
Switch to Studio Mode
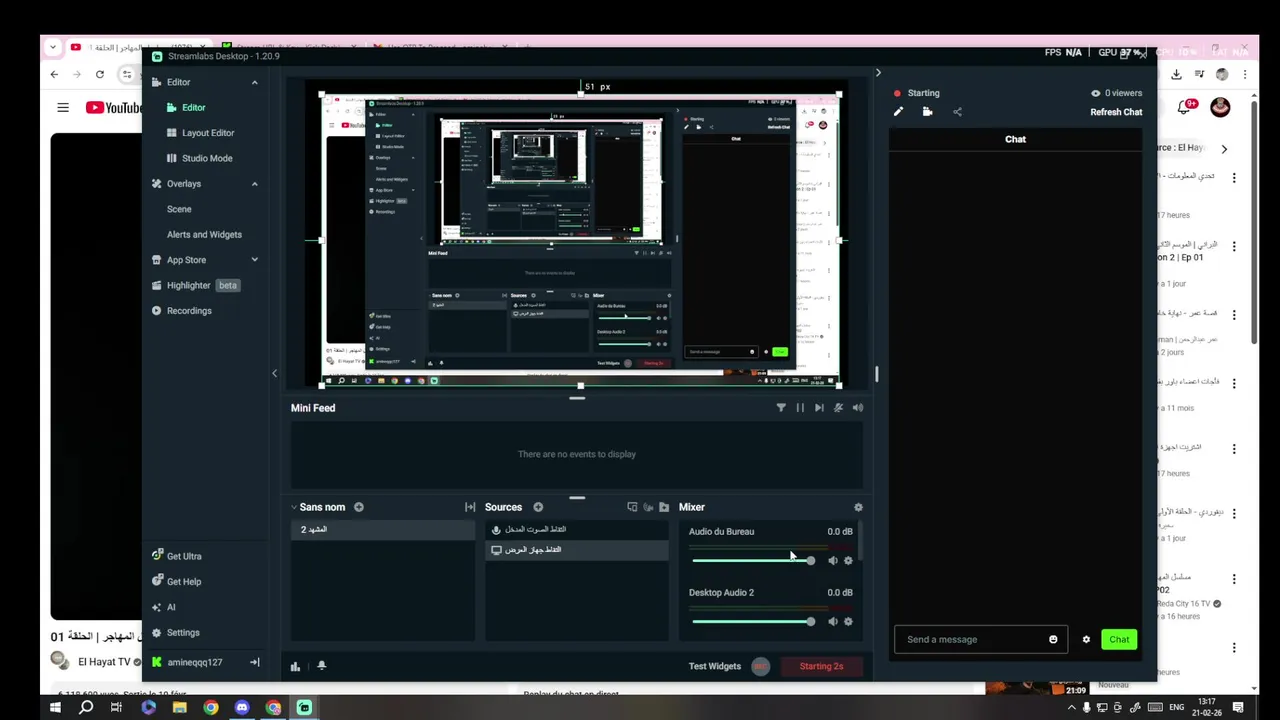199,158
